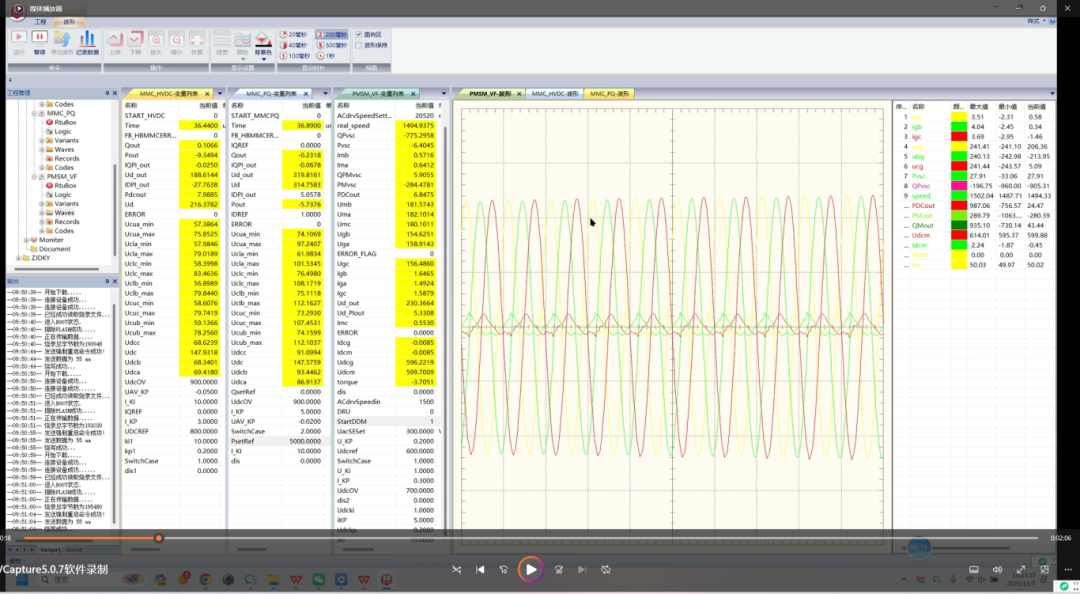Click the 下移 move down icon

[x=135, y=38]
